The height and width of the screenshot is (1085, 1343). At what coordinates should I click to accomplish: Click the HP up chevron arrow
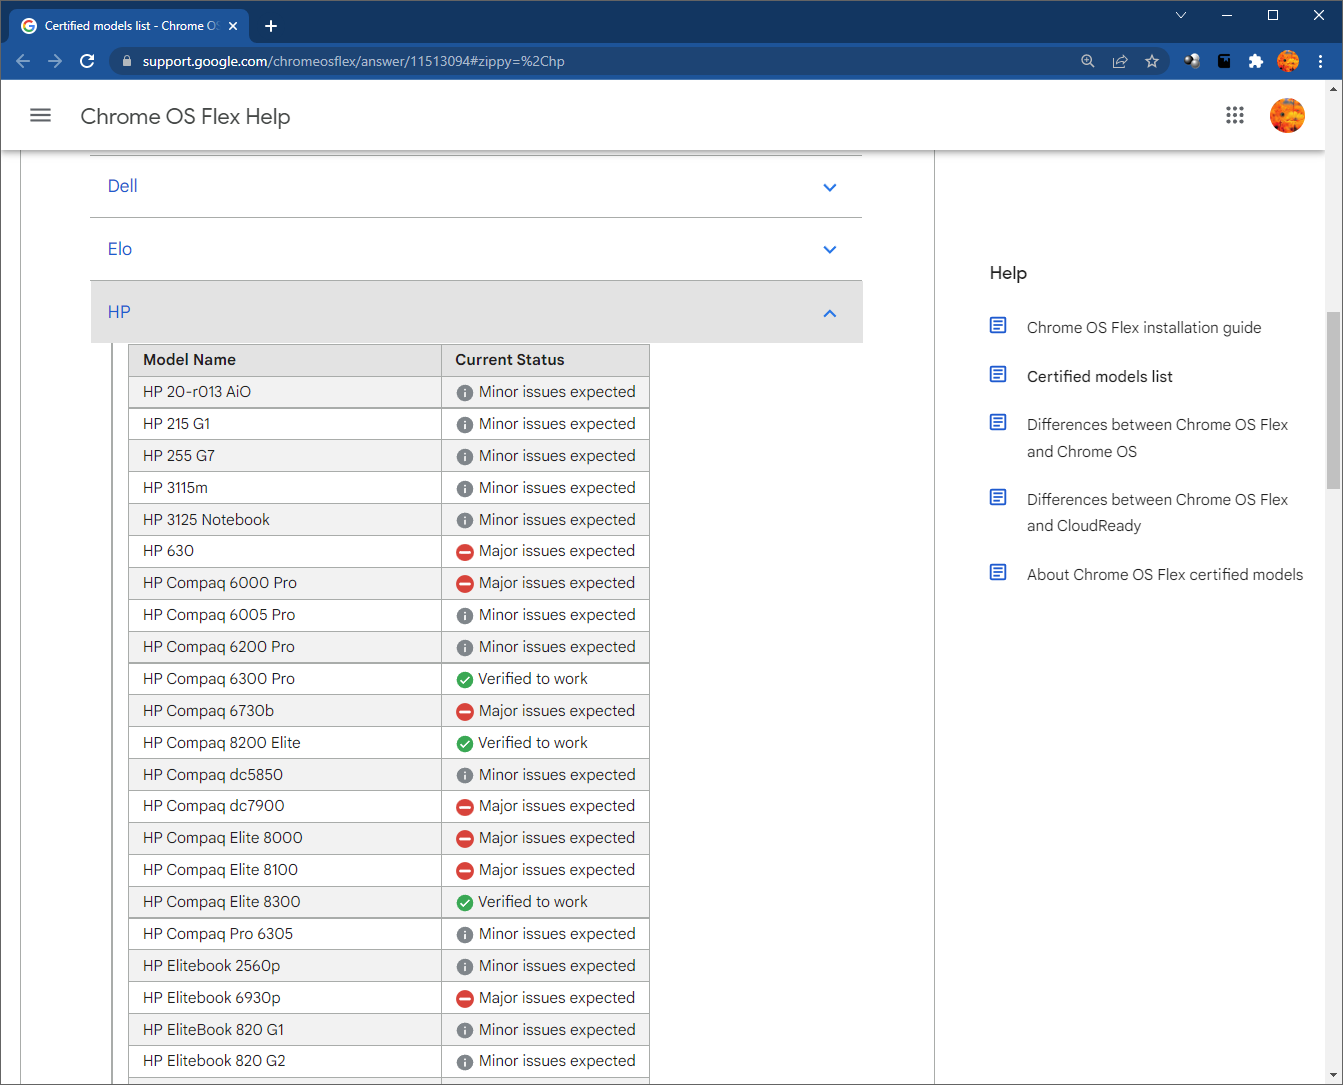coord(830,313)
